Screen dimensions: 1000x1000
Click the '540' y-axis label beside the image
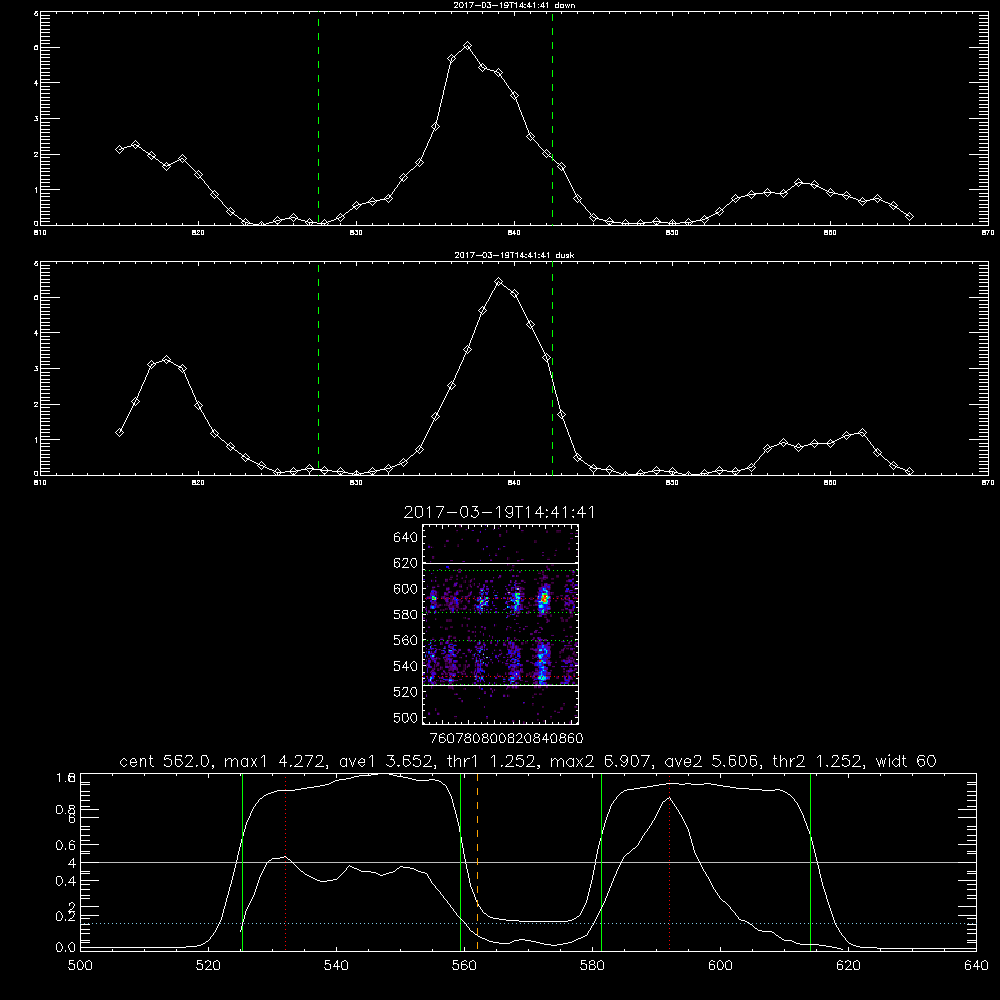(x=405, y=666)
